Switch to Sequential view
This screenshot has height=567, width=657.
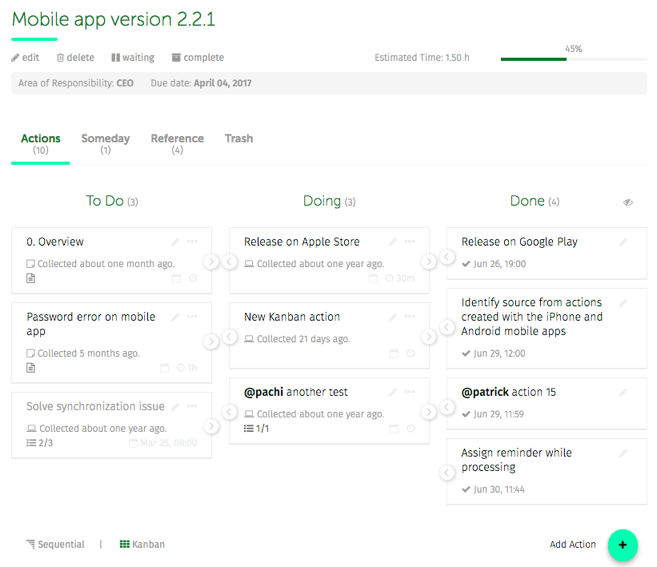coord(55,544)
